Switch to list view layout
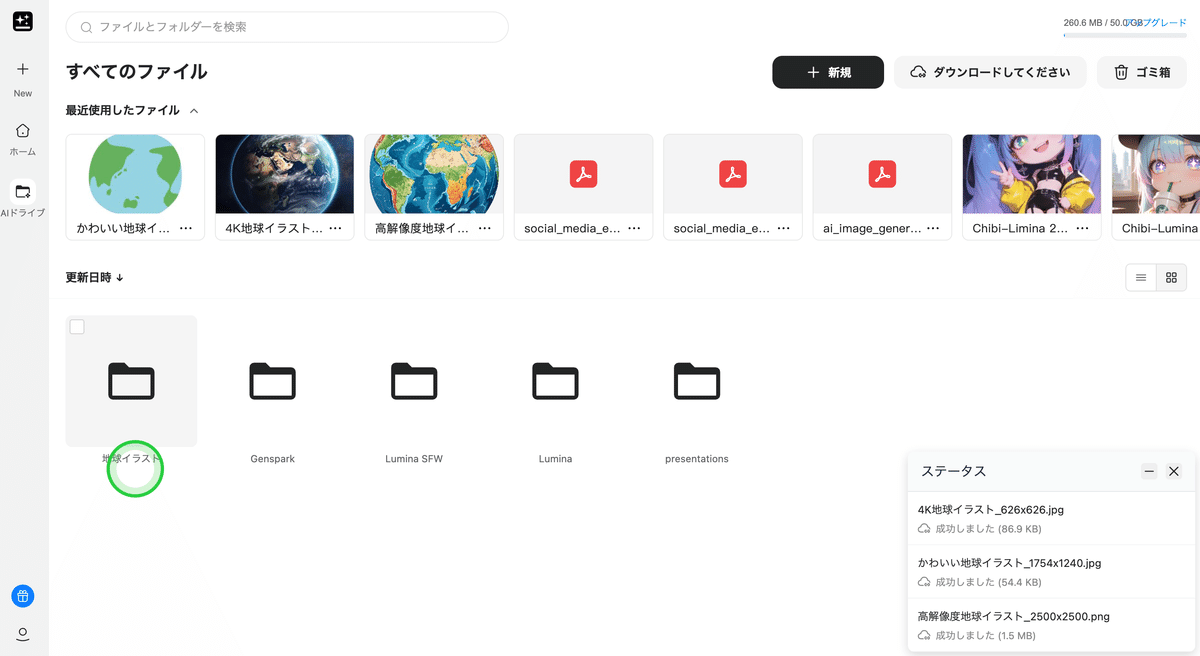Viewport: 1200px width, 656px height. click(1141, 278)
